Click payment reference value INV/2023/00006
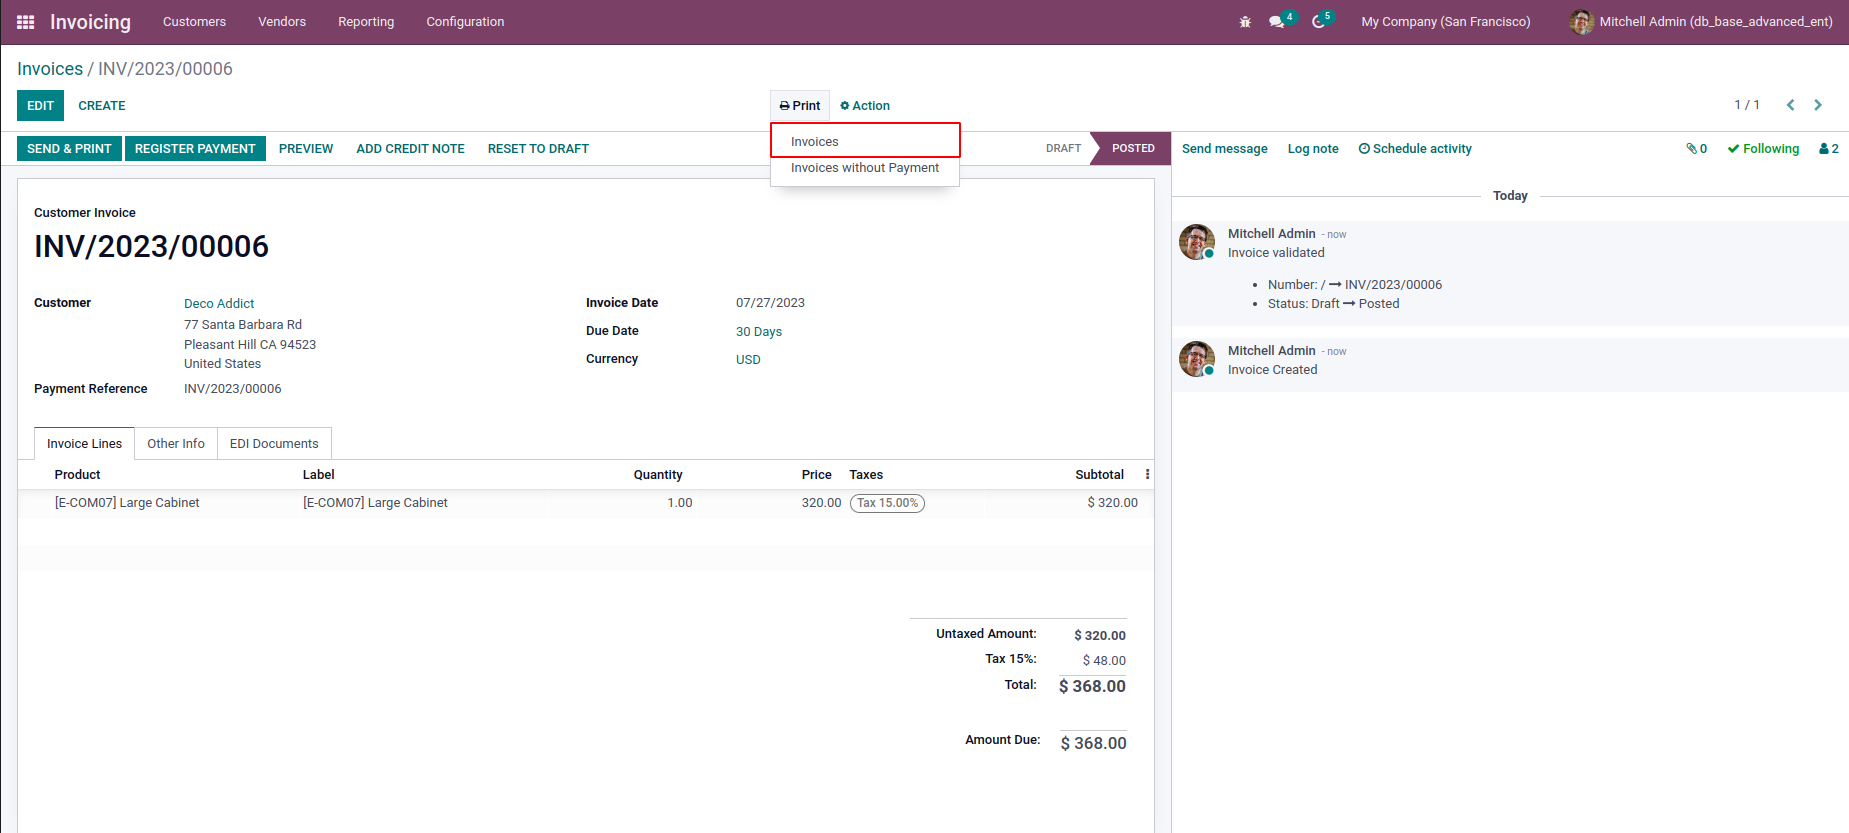The height and width of the screenshot is (833, 1849). coord(233,389)
